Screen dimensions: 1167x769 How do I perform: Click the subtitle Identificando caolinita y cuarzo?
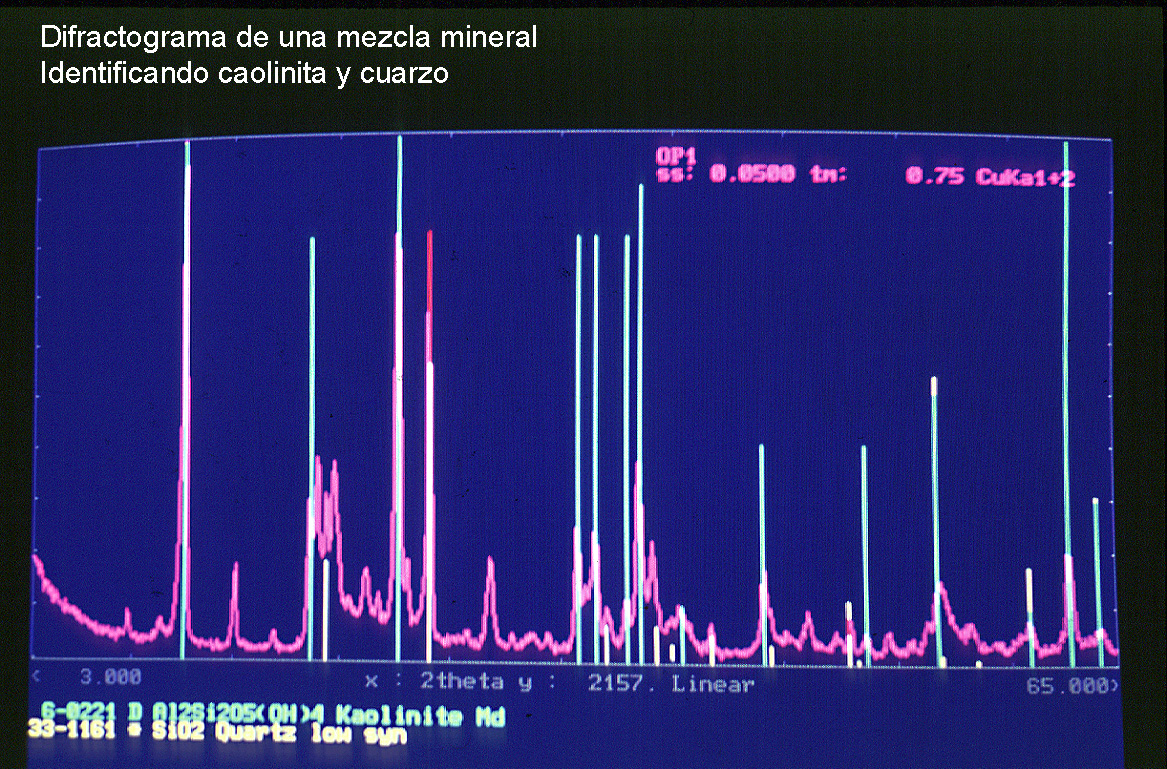pyautogui.click(x=245, y=73)
